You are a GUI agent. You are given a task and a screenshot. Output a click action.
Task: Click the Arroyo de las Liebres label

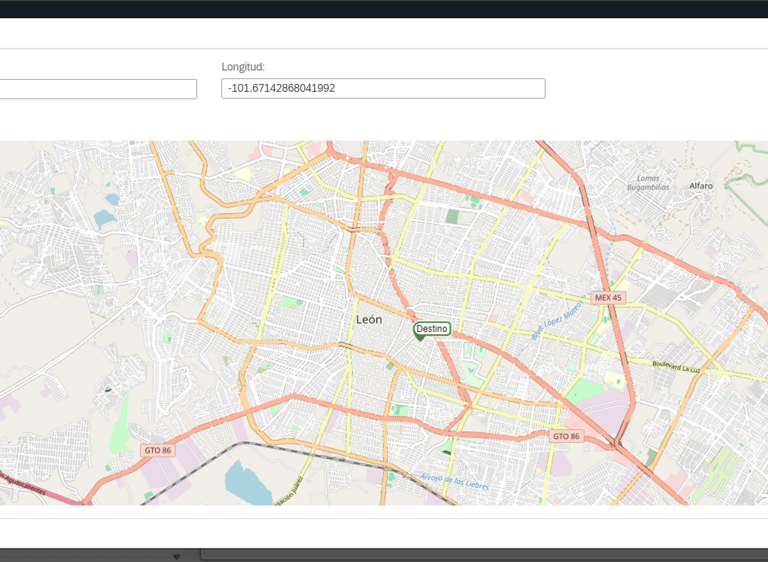point(455,481)
